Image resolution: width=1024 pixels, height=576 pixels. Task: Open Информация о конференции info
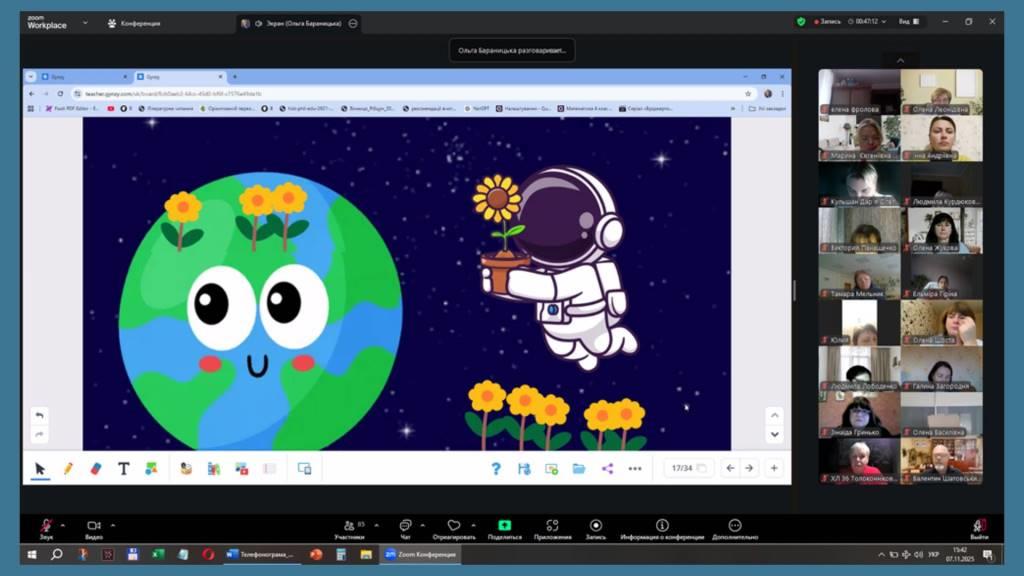(x=662, y=526)
